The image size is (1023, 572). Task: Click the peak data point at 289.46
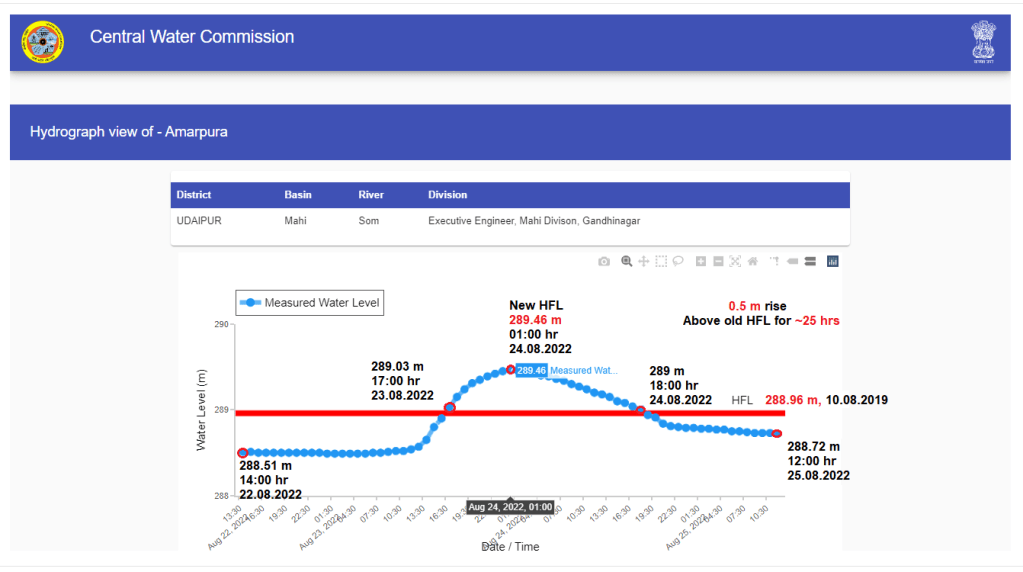(x=511, y=369)
